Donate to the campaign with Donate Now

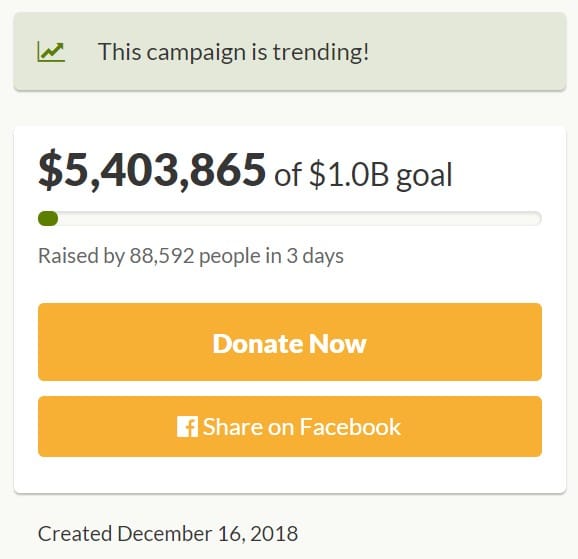click(290, 342)
